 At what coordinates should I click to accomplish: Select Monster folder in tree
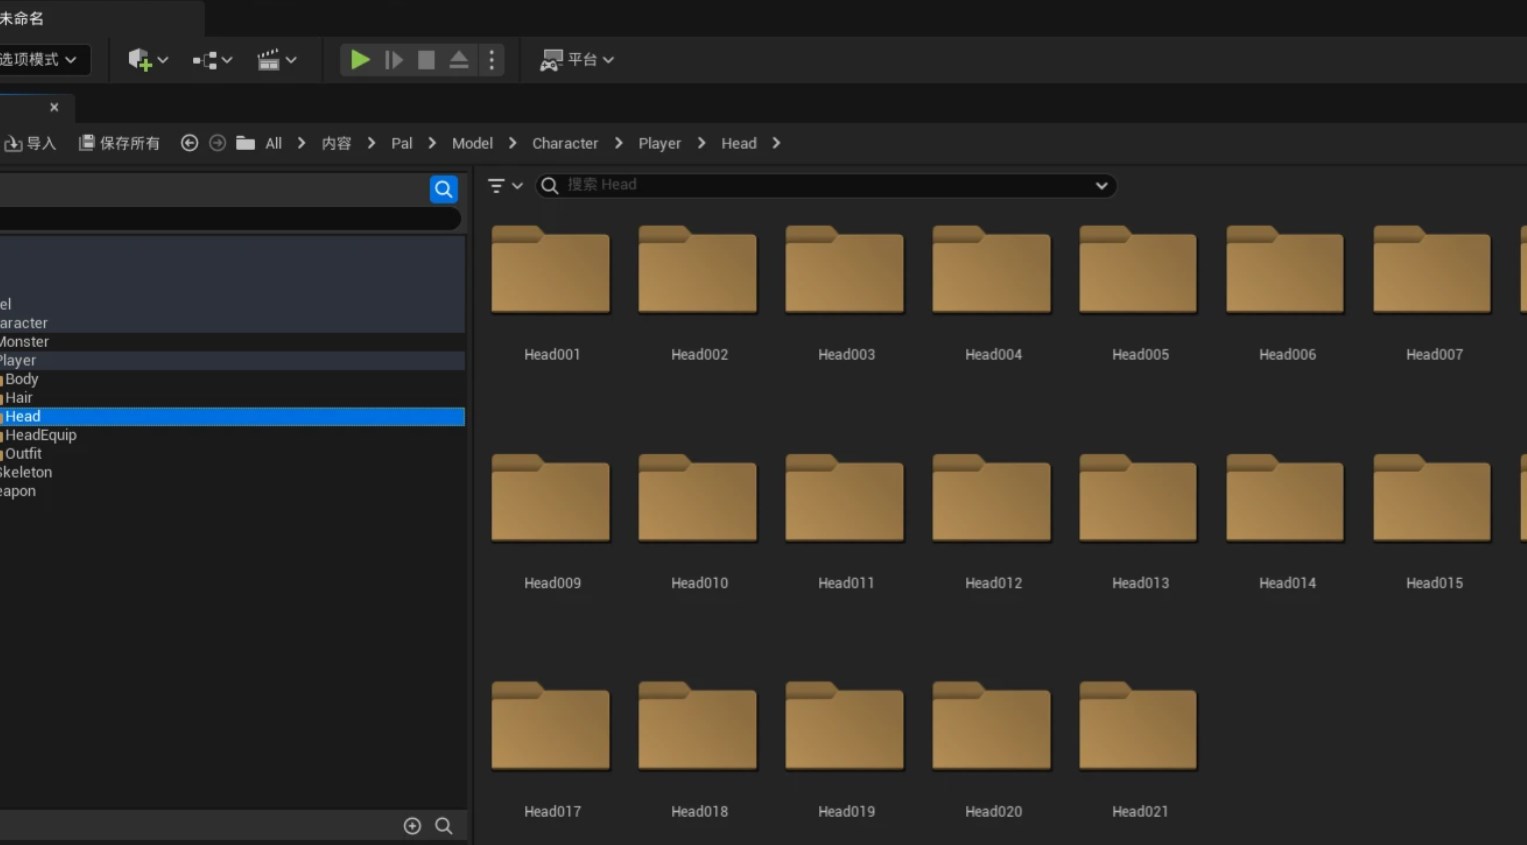[x=24, y=341]
